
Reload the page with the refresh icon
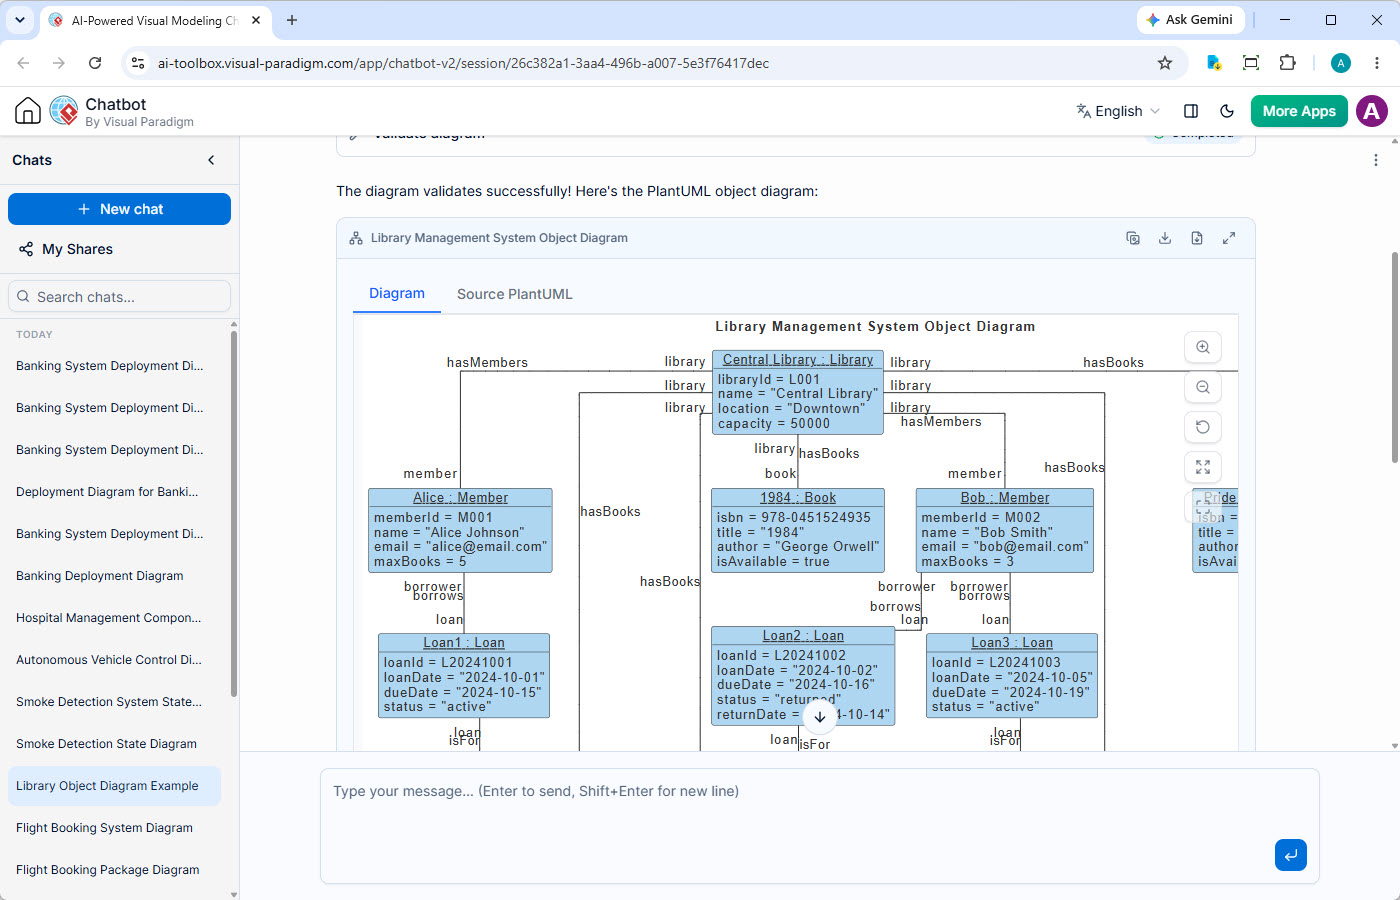click(x=95, y=63)
